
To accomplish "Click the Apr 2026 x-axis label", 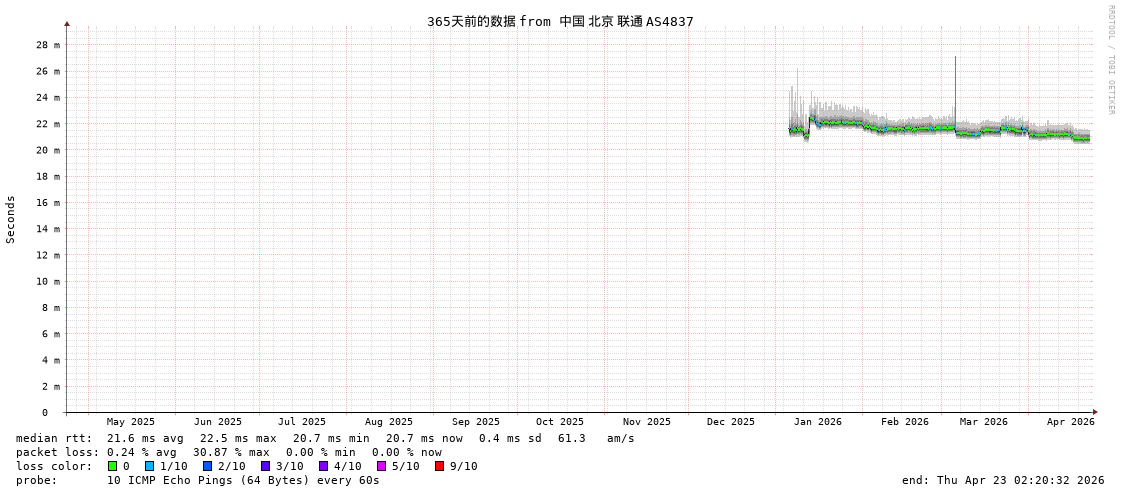I will point(1070,422).
